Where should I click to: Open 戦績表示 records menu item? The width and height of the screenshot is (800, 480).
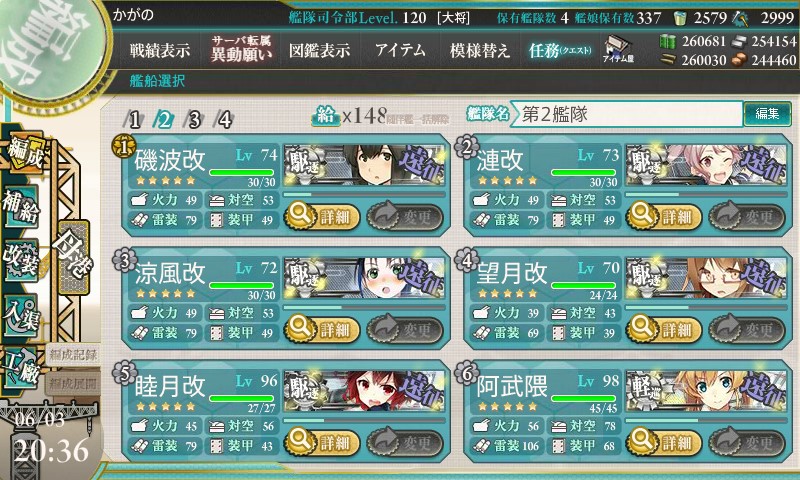[x=159, y=50]
